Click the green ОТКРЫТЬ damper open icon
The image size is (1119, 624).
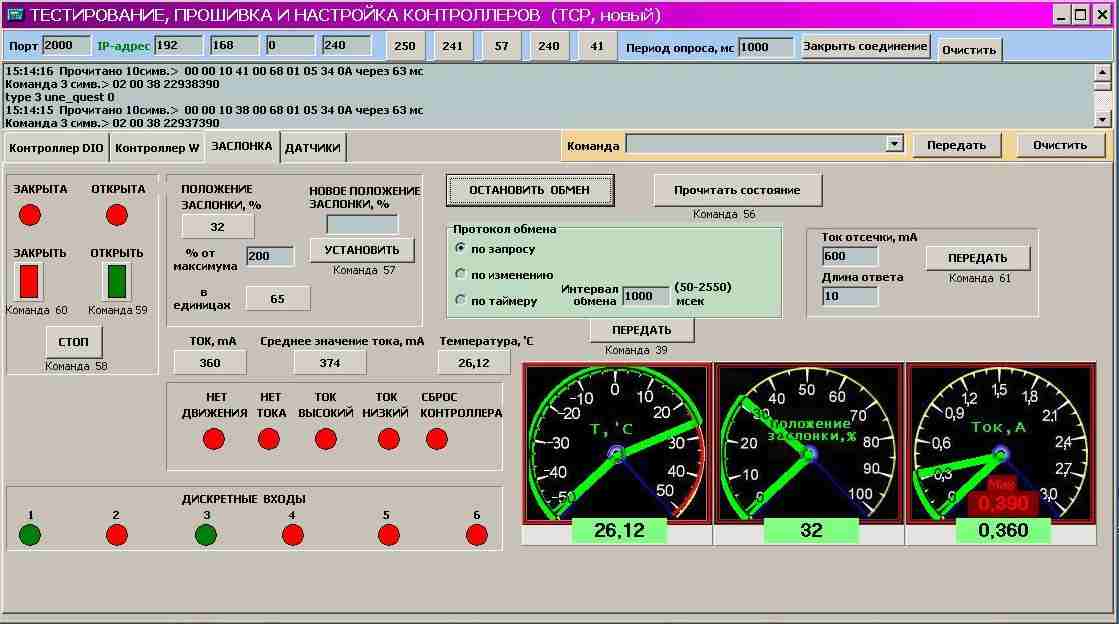tap(117, 282)
